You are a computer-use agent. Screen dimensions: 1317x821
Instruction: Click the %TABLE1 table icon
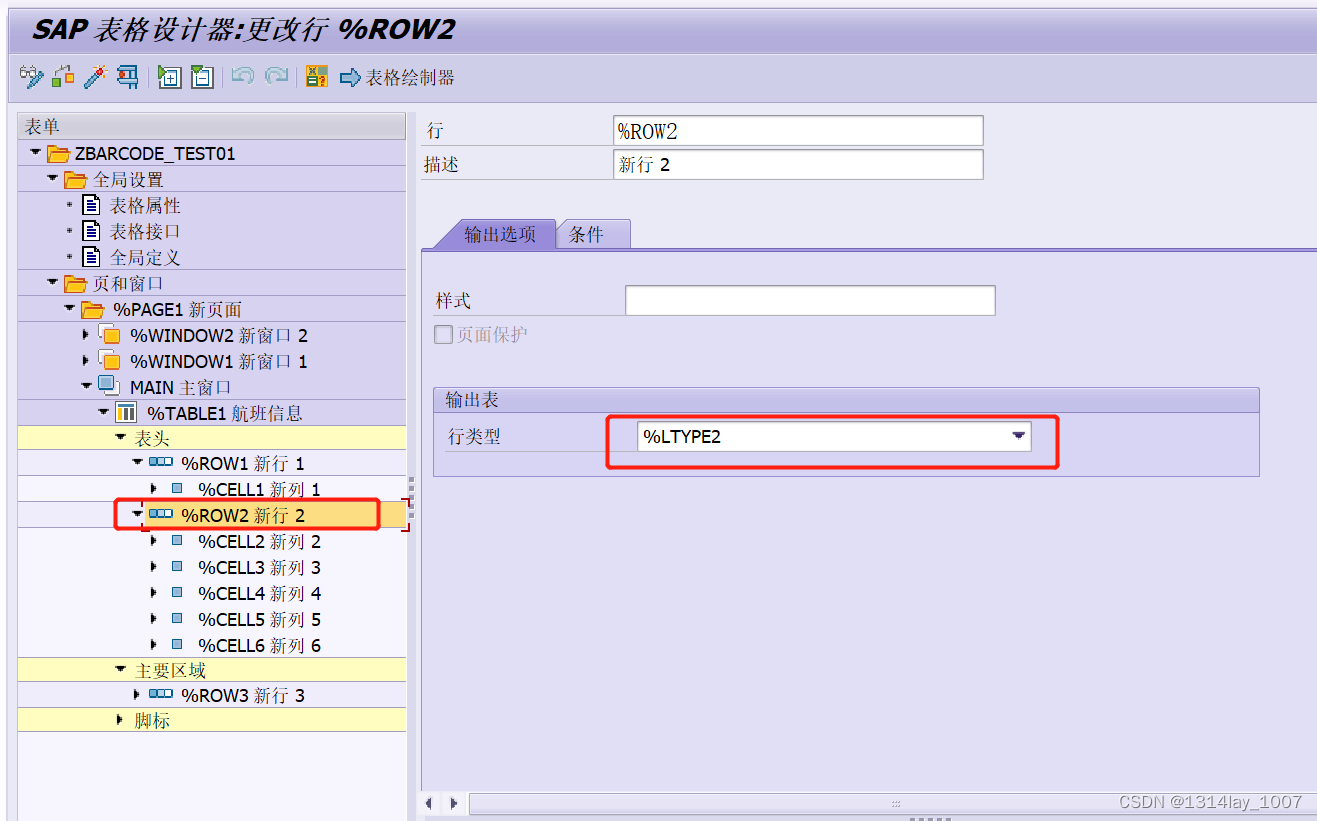pos(126,412)
